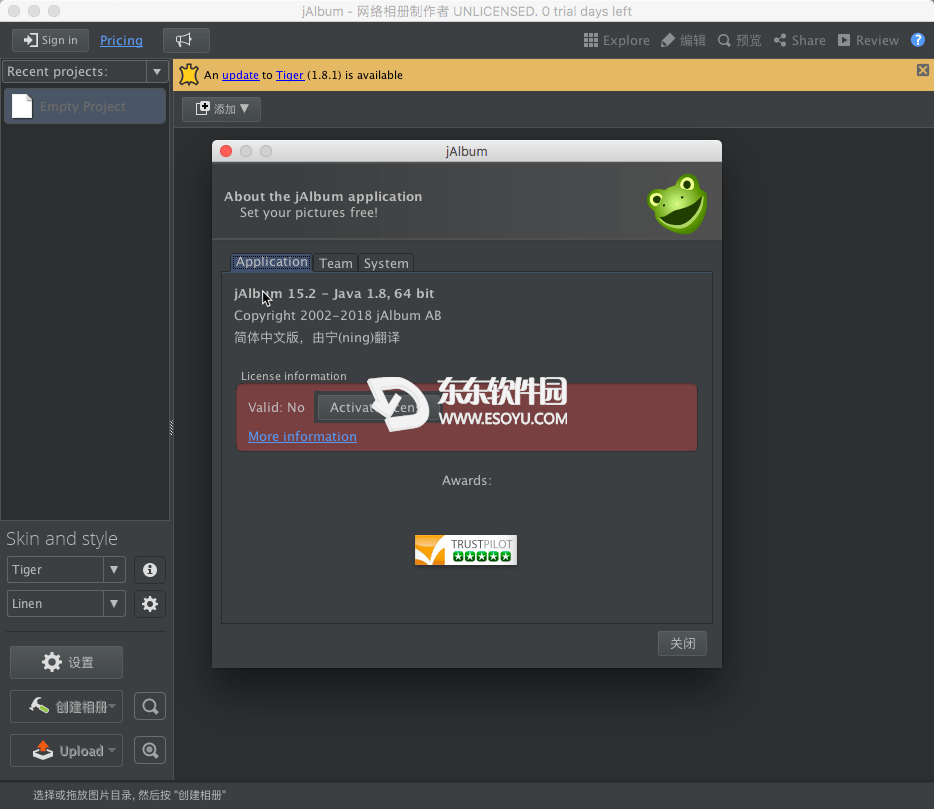Click the Valid: No license status
Image resolution: width=934 pixels, height=809 pixels.
click(x=276, y=407)
